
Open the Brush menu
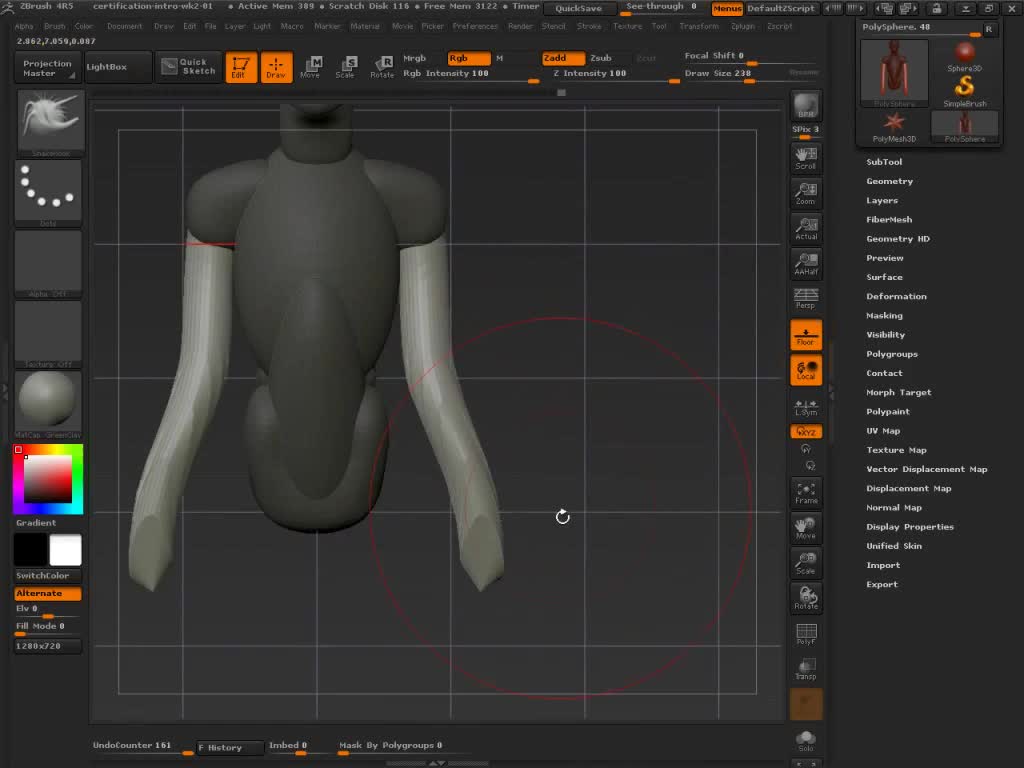(x=54, y=26)
